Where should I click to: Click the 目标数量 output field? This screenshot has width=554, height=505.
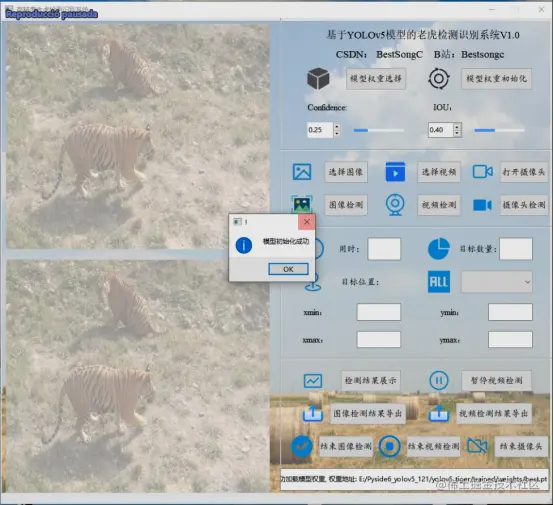[x=516, y=249]
